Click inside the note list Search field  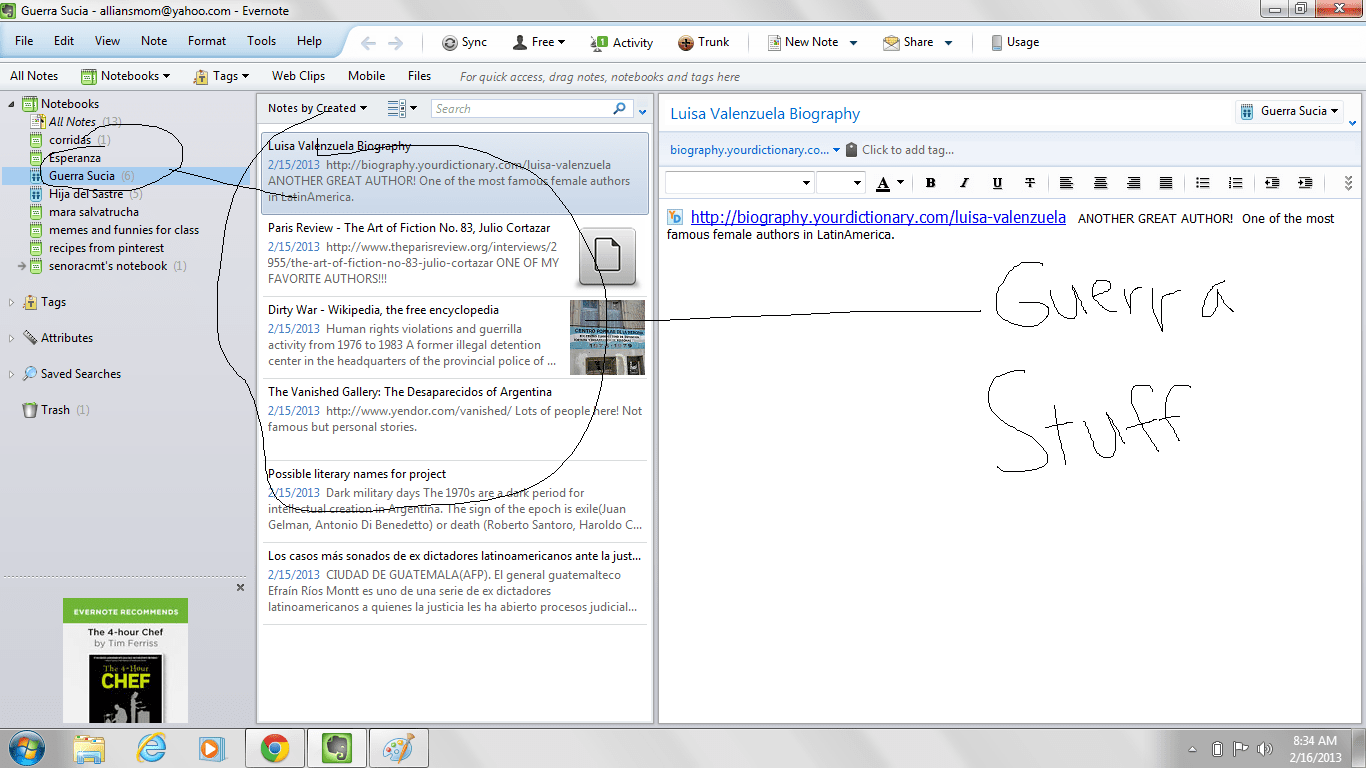pos(520,109)
